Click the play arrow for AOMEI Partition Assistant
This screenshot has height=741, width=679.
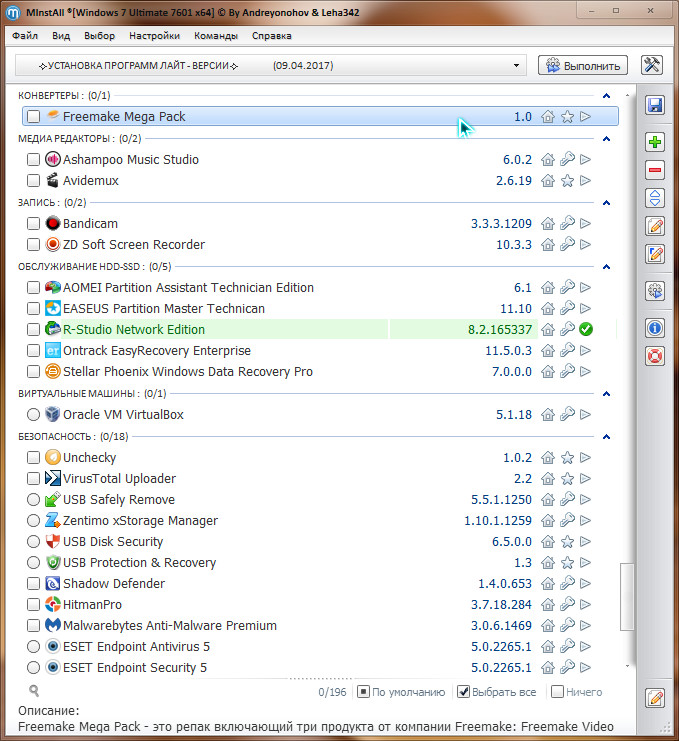click(x=585, y=287)
